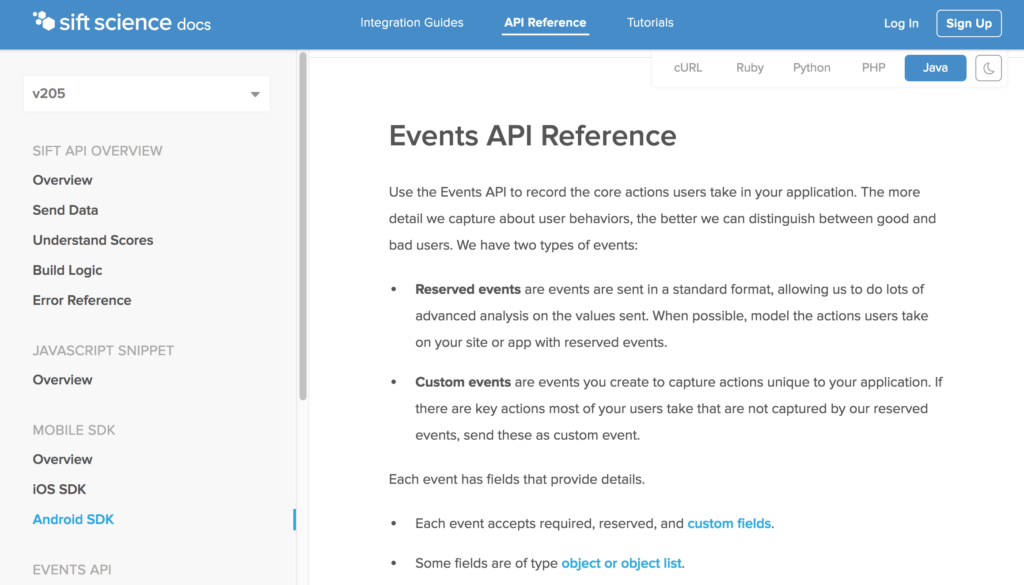Open the Integration Guides menu
This screenshot has height=585, width=1024.
coord(412,22)
